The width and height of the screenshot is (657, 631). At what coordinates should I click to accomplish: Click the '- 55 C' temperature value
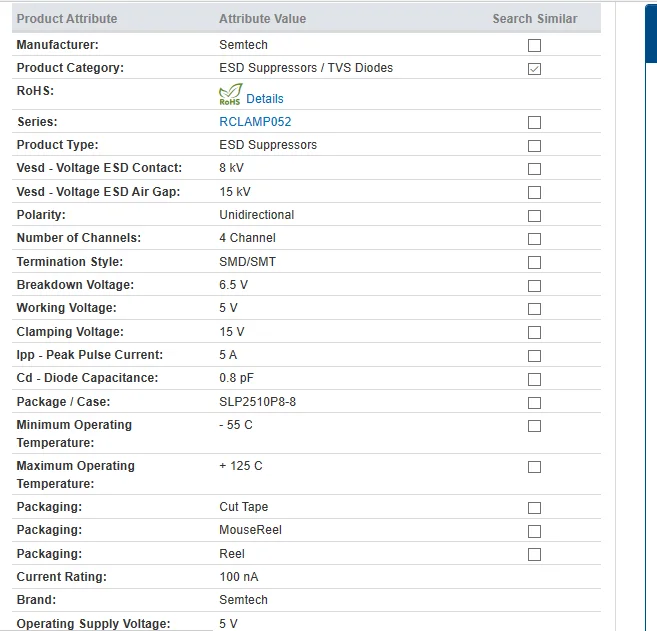click(x=236, y=425)
